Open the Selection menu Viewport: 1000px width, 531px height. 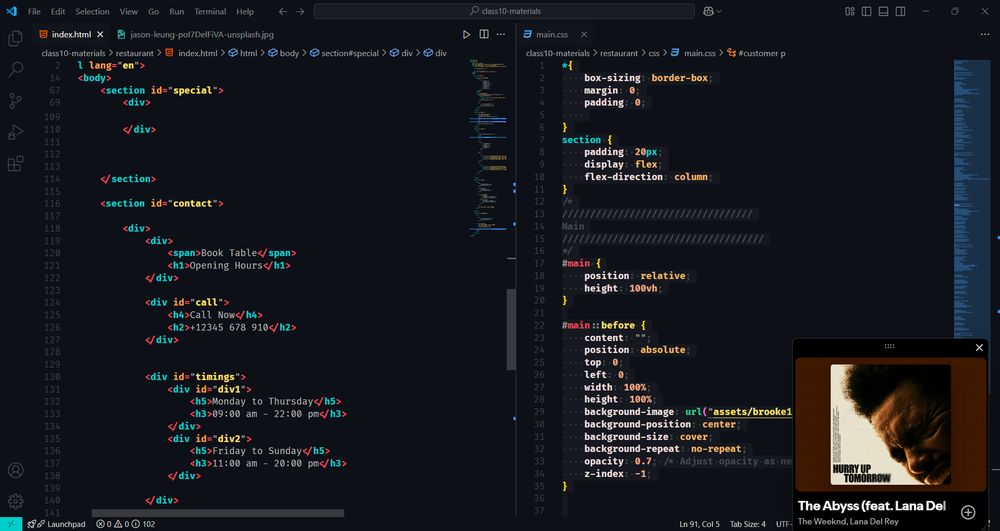coord(92,11)
